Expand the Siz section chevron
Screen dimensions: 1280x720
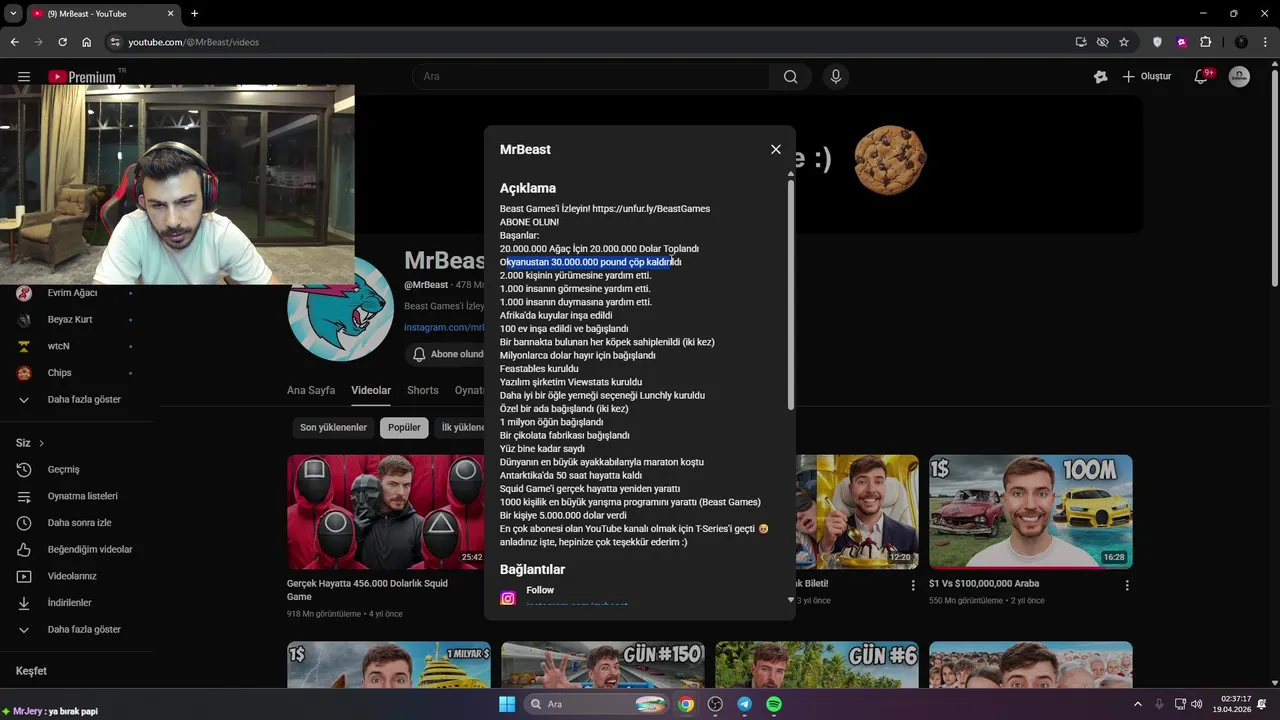tap(41, 443)
